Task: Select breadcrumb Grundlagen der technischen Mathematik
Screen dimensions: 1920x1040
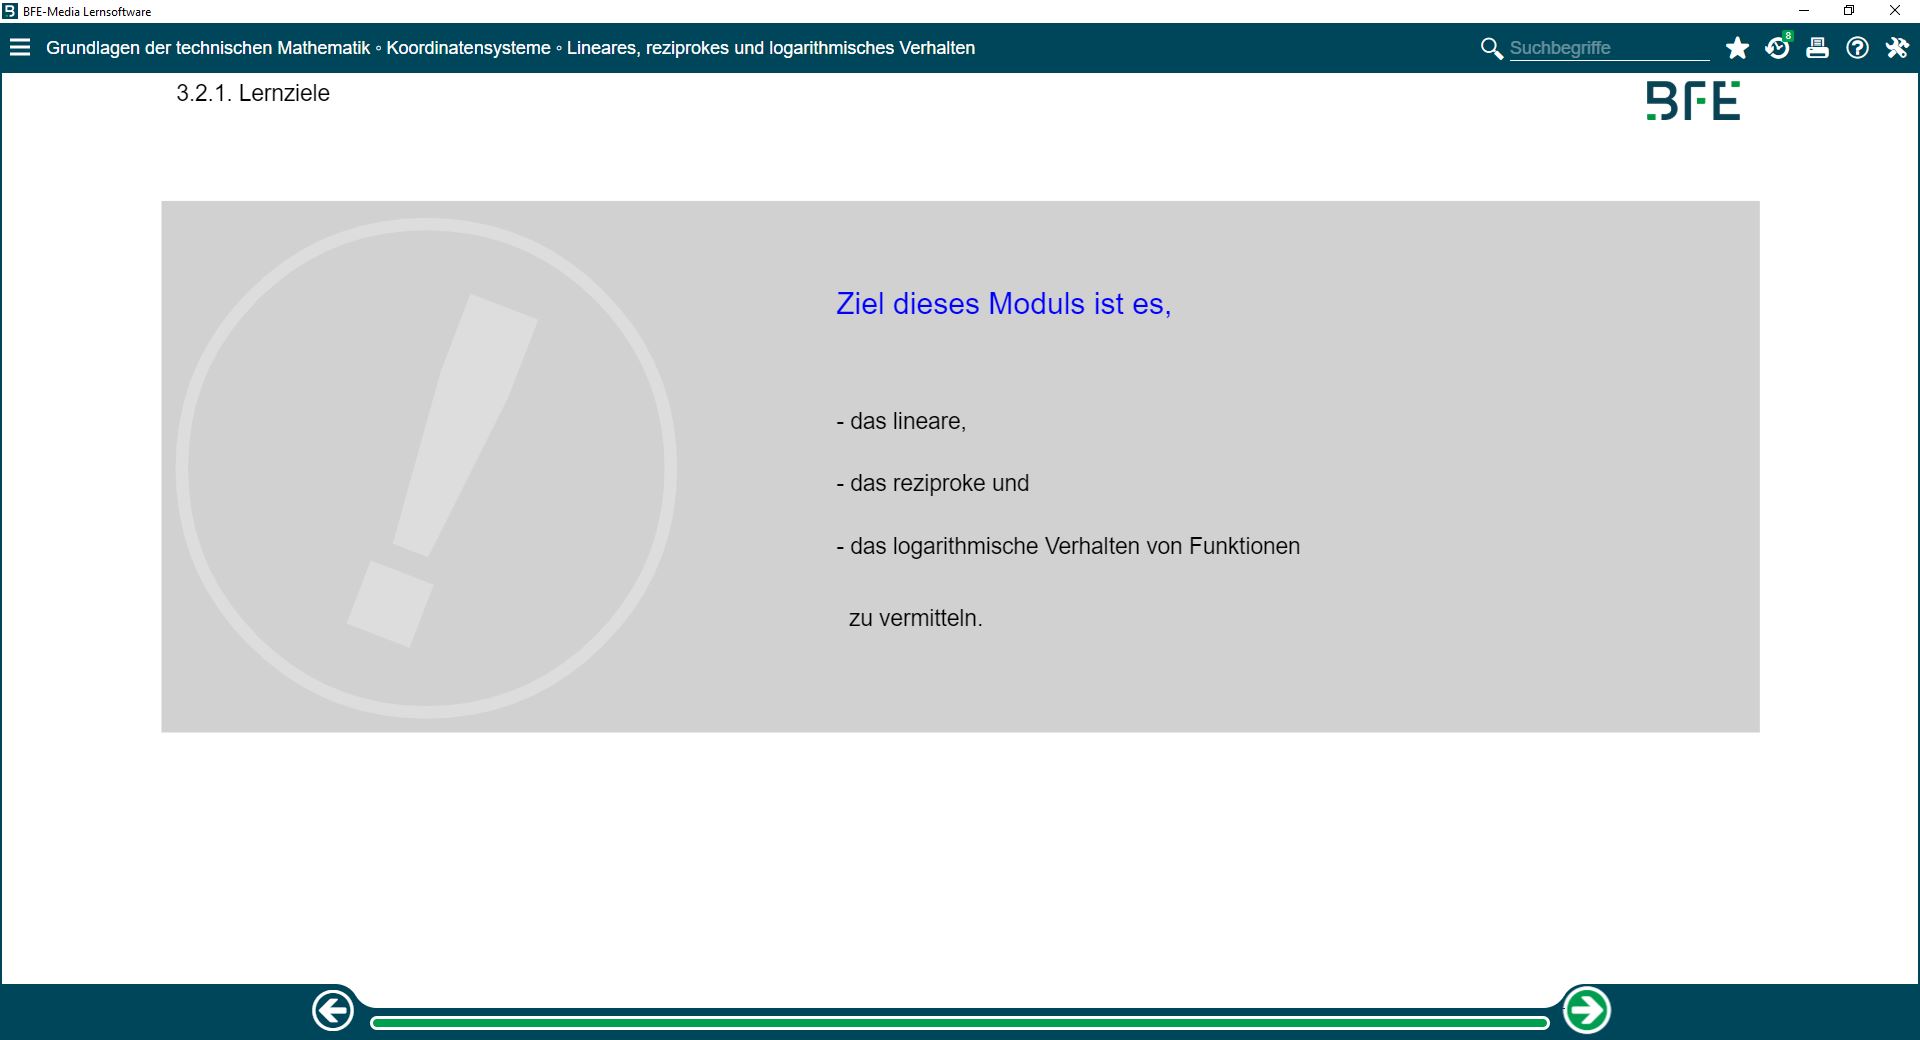Action: [208, 48]
